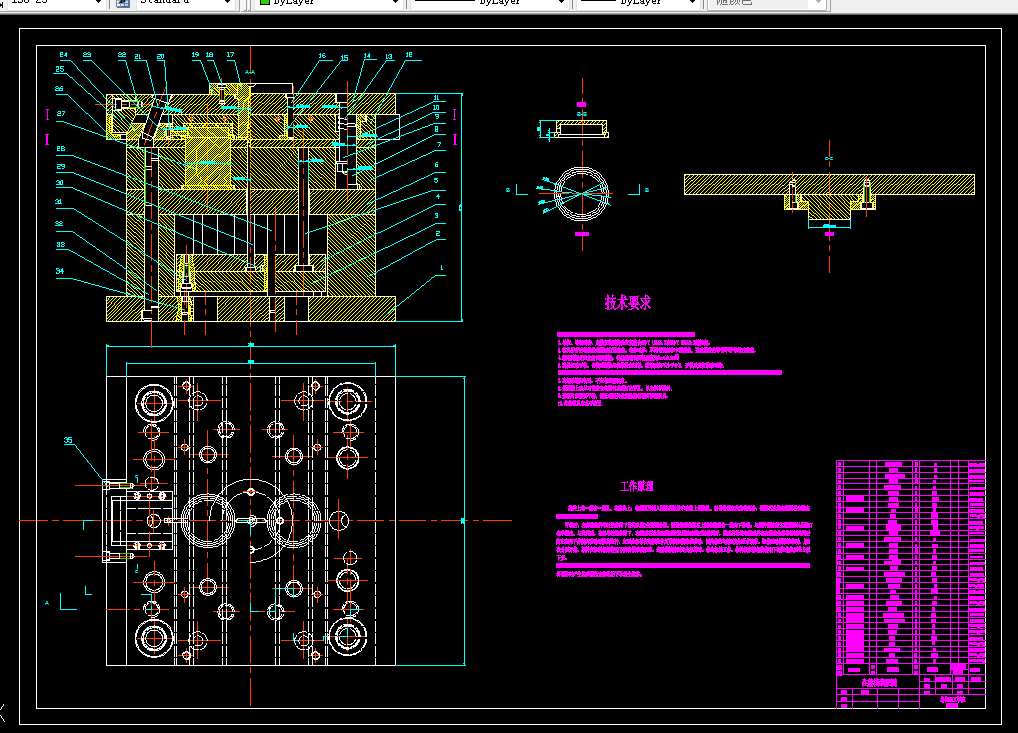The width and height of the screenshot is (1018, 733).
Task: Click part balloon number 35
Action: pos(68,440)
